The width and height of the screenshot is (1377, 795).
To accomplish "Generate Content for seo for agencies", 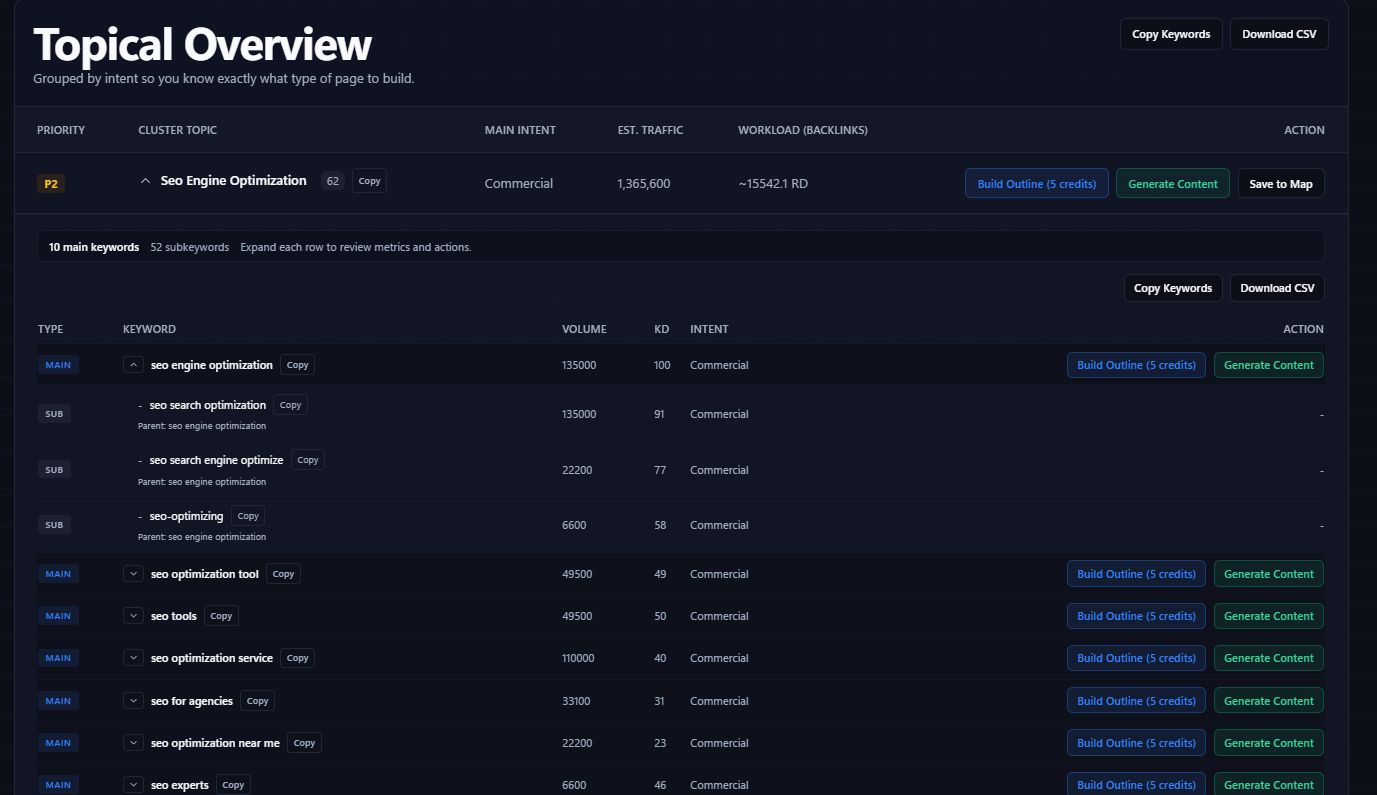I will 1269,701.
